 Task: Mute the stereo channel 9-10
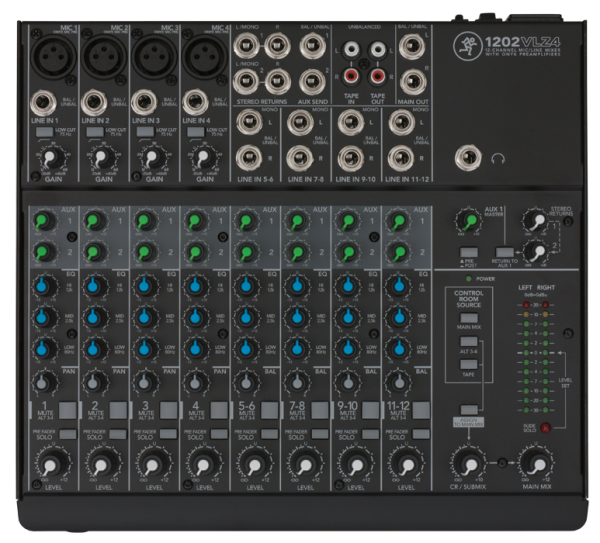pyautogui.click(x=370, y=410)
